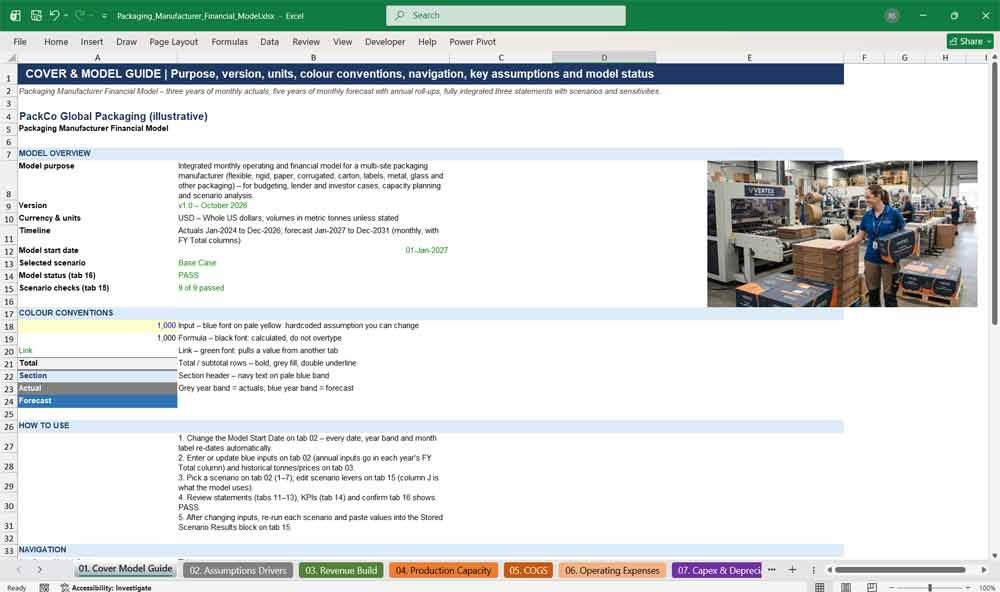The width and height of the screenshot is (1000, 592).
Task: Click Accessibility: Investigate in status bar
Action: pyautogui.click(x=107, y=588)
